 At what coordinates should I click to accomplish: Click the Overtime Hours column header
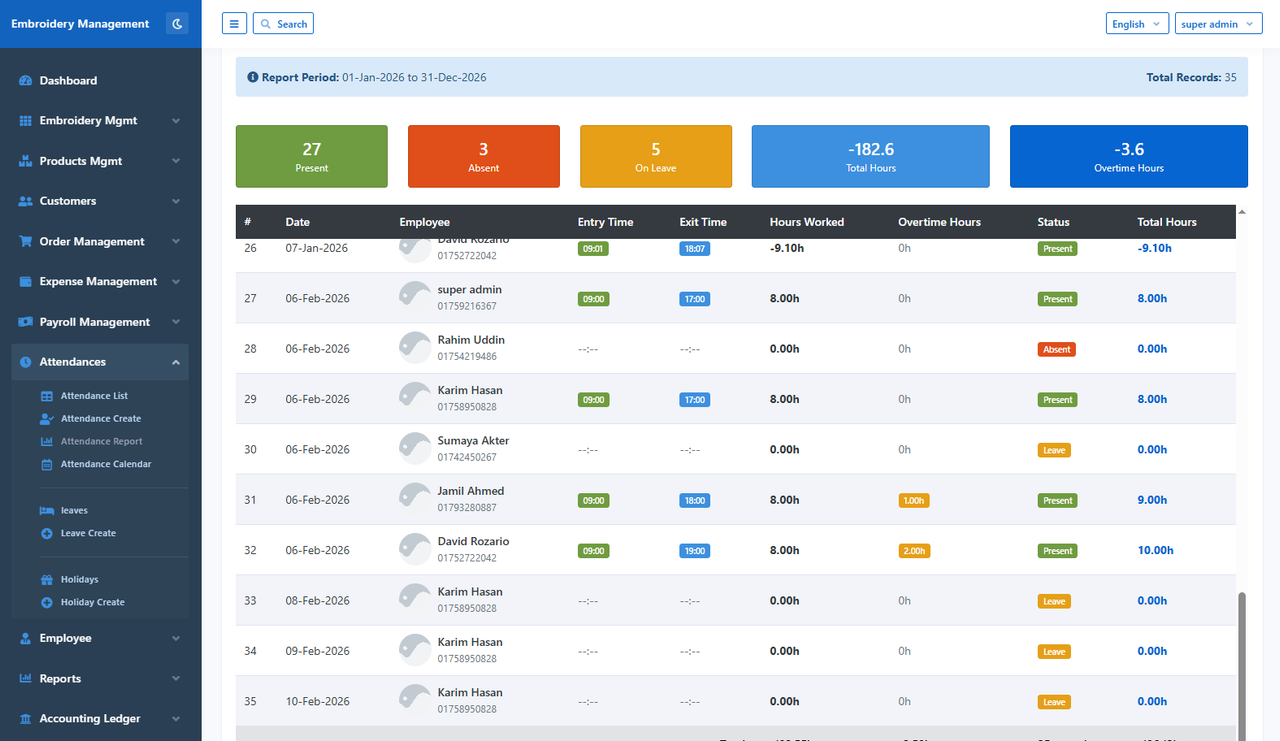point(940,222)
